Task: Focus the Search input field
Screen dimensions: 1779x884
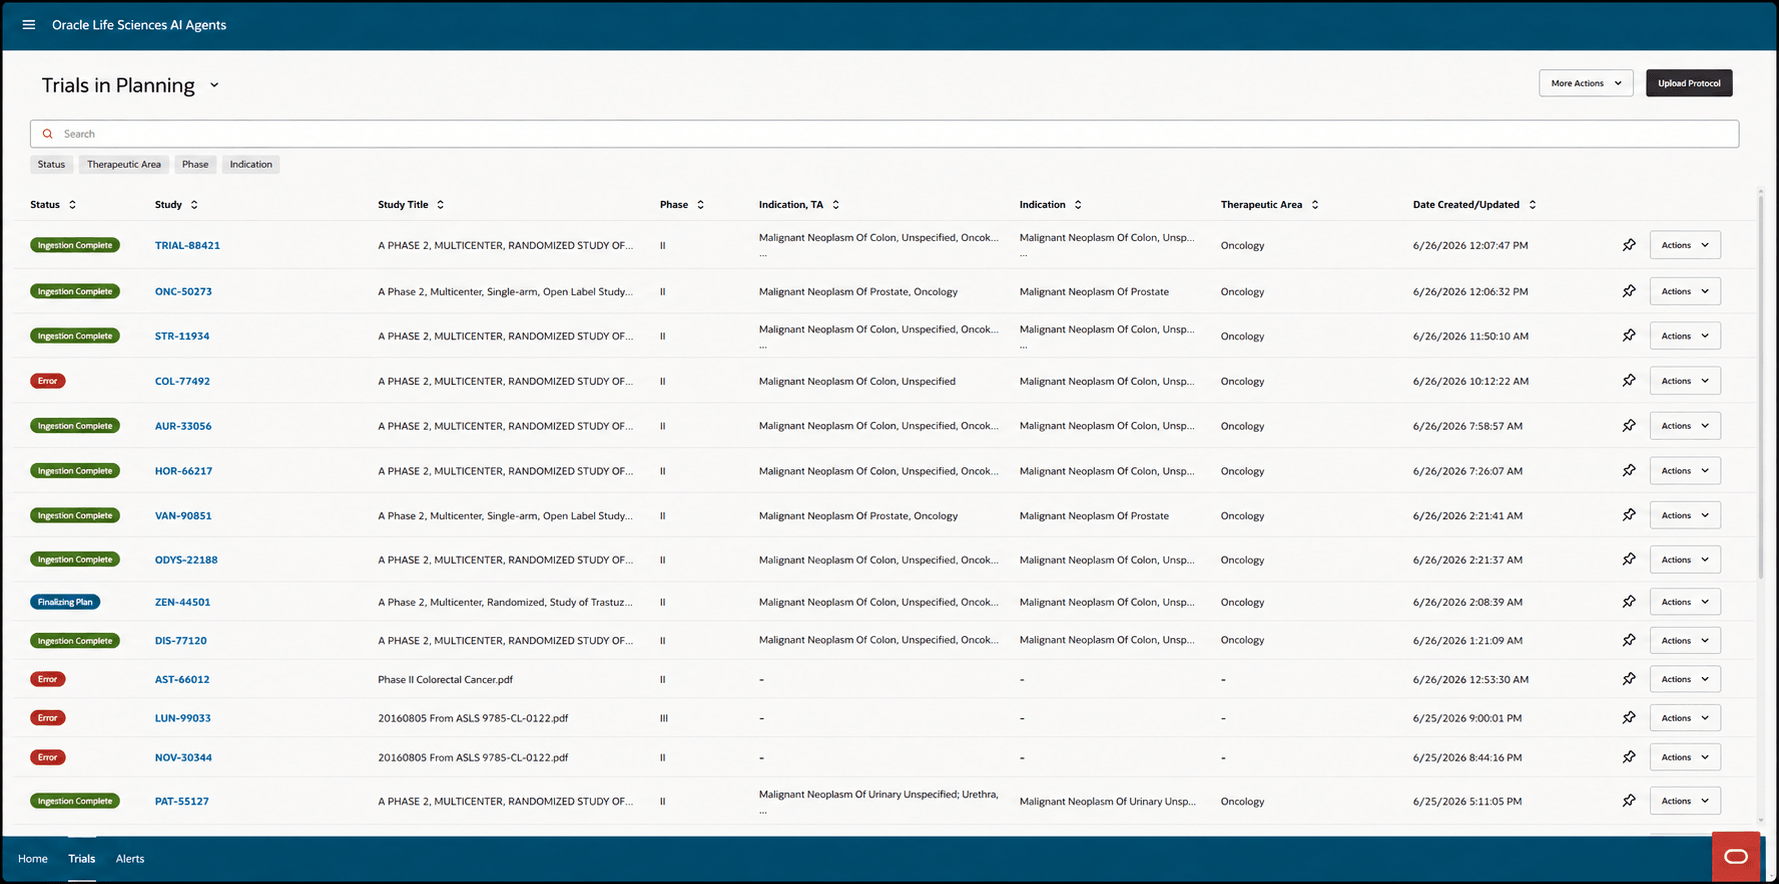Action: coord(884,134)
